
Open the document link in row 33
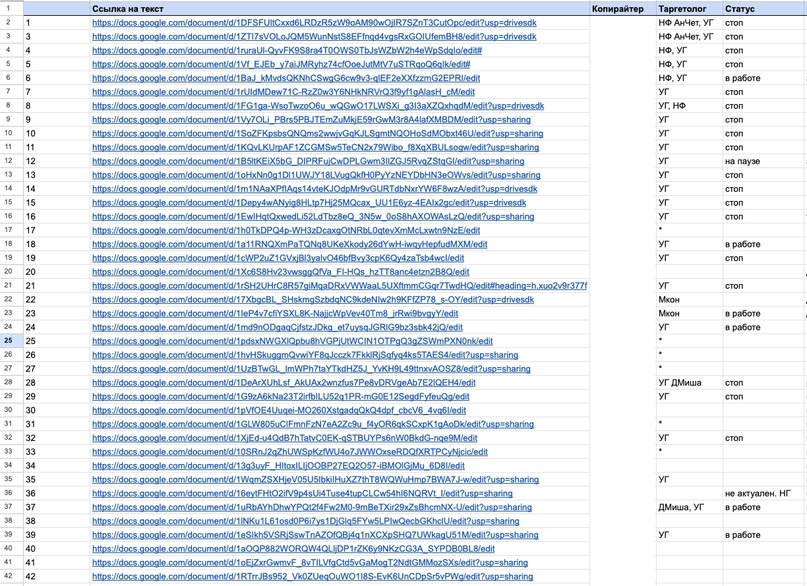pyautogui.click(x=290, y=452)
